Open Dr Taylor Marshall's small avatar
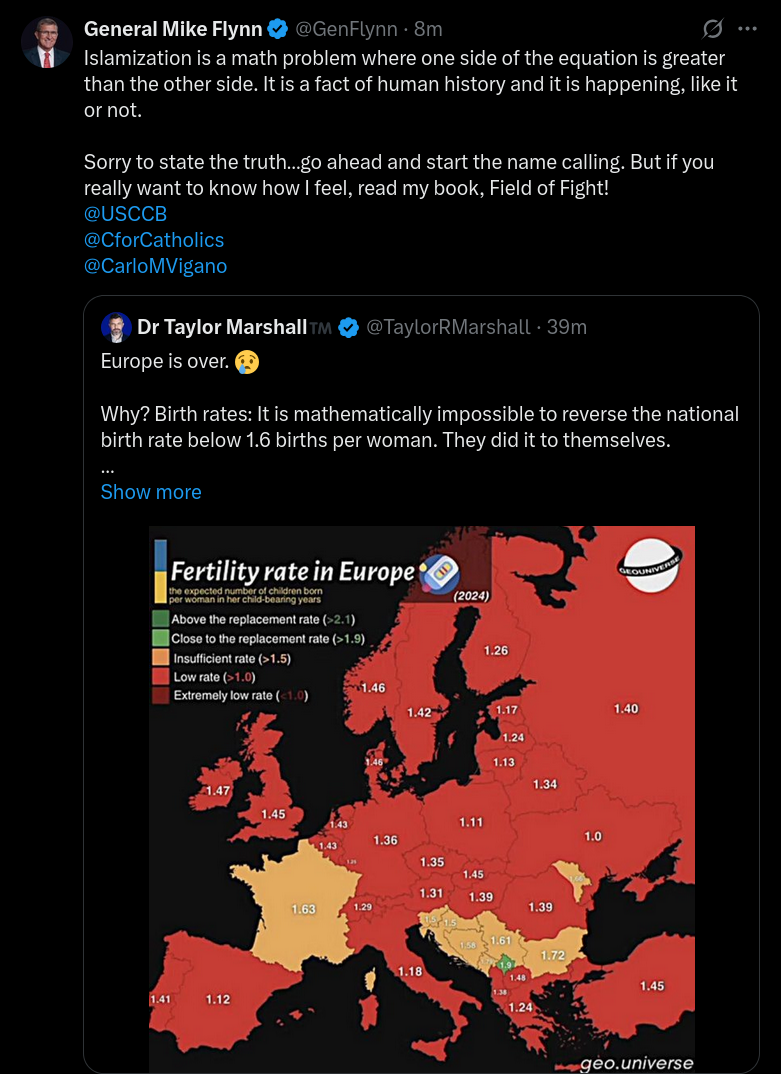781x1074 pixels. click(116, 327)
